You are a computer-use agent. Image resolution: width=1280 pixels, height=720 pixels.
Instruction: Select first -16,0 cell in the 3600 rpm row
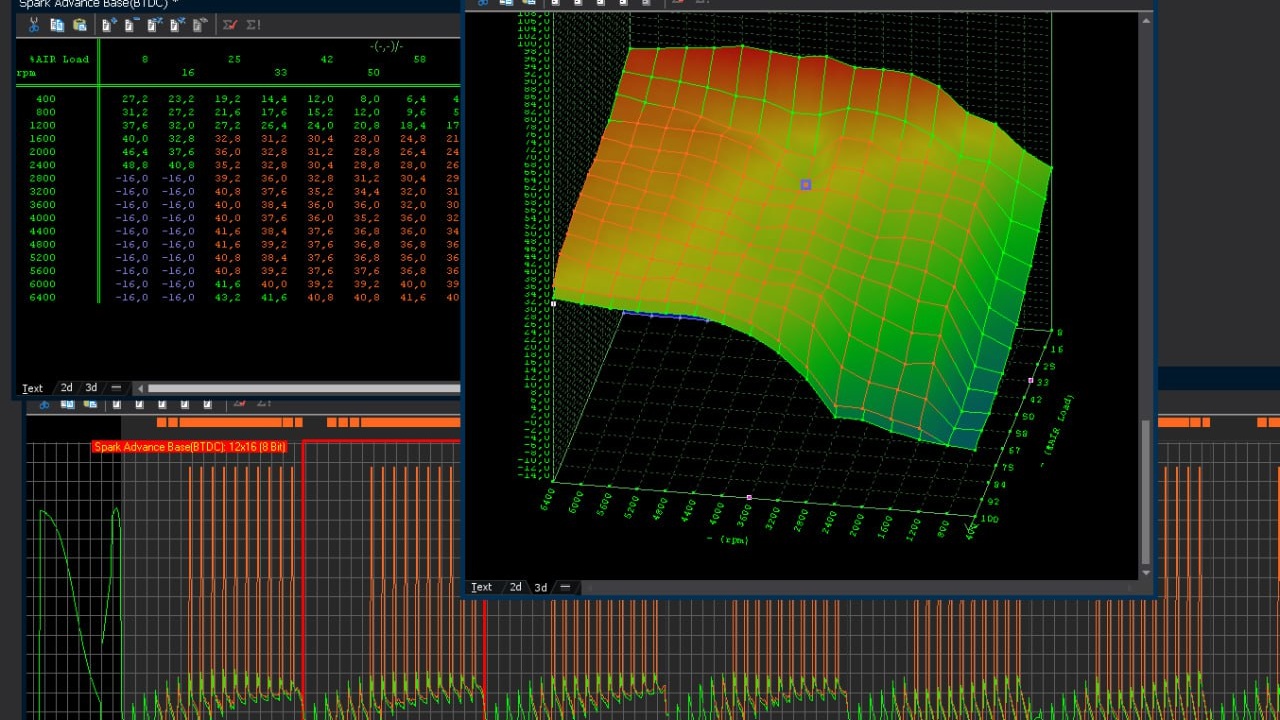tap(132, 205)
